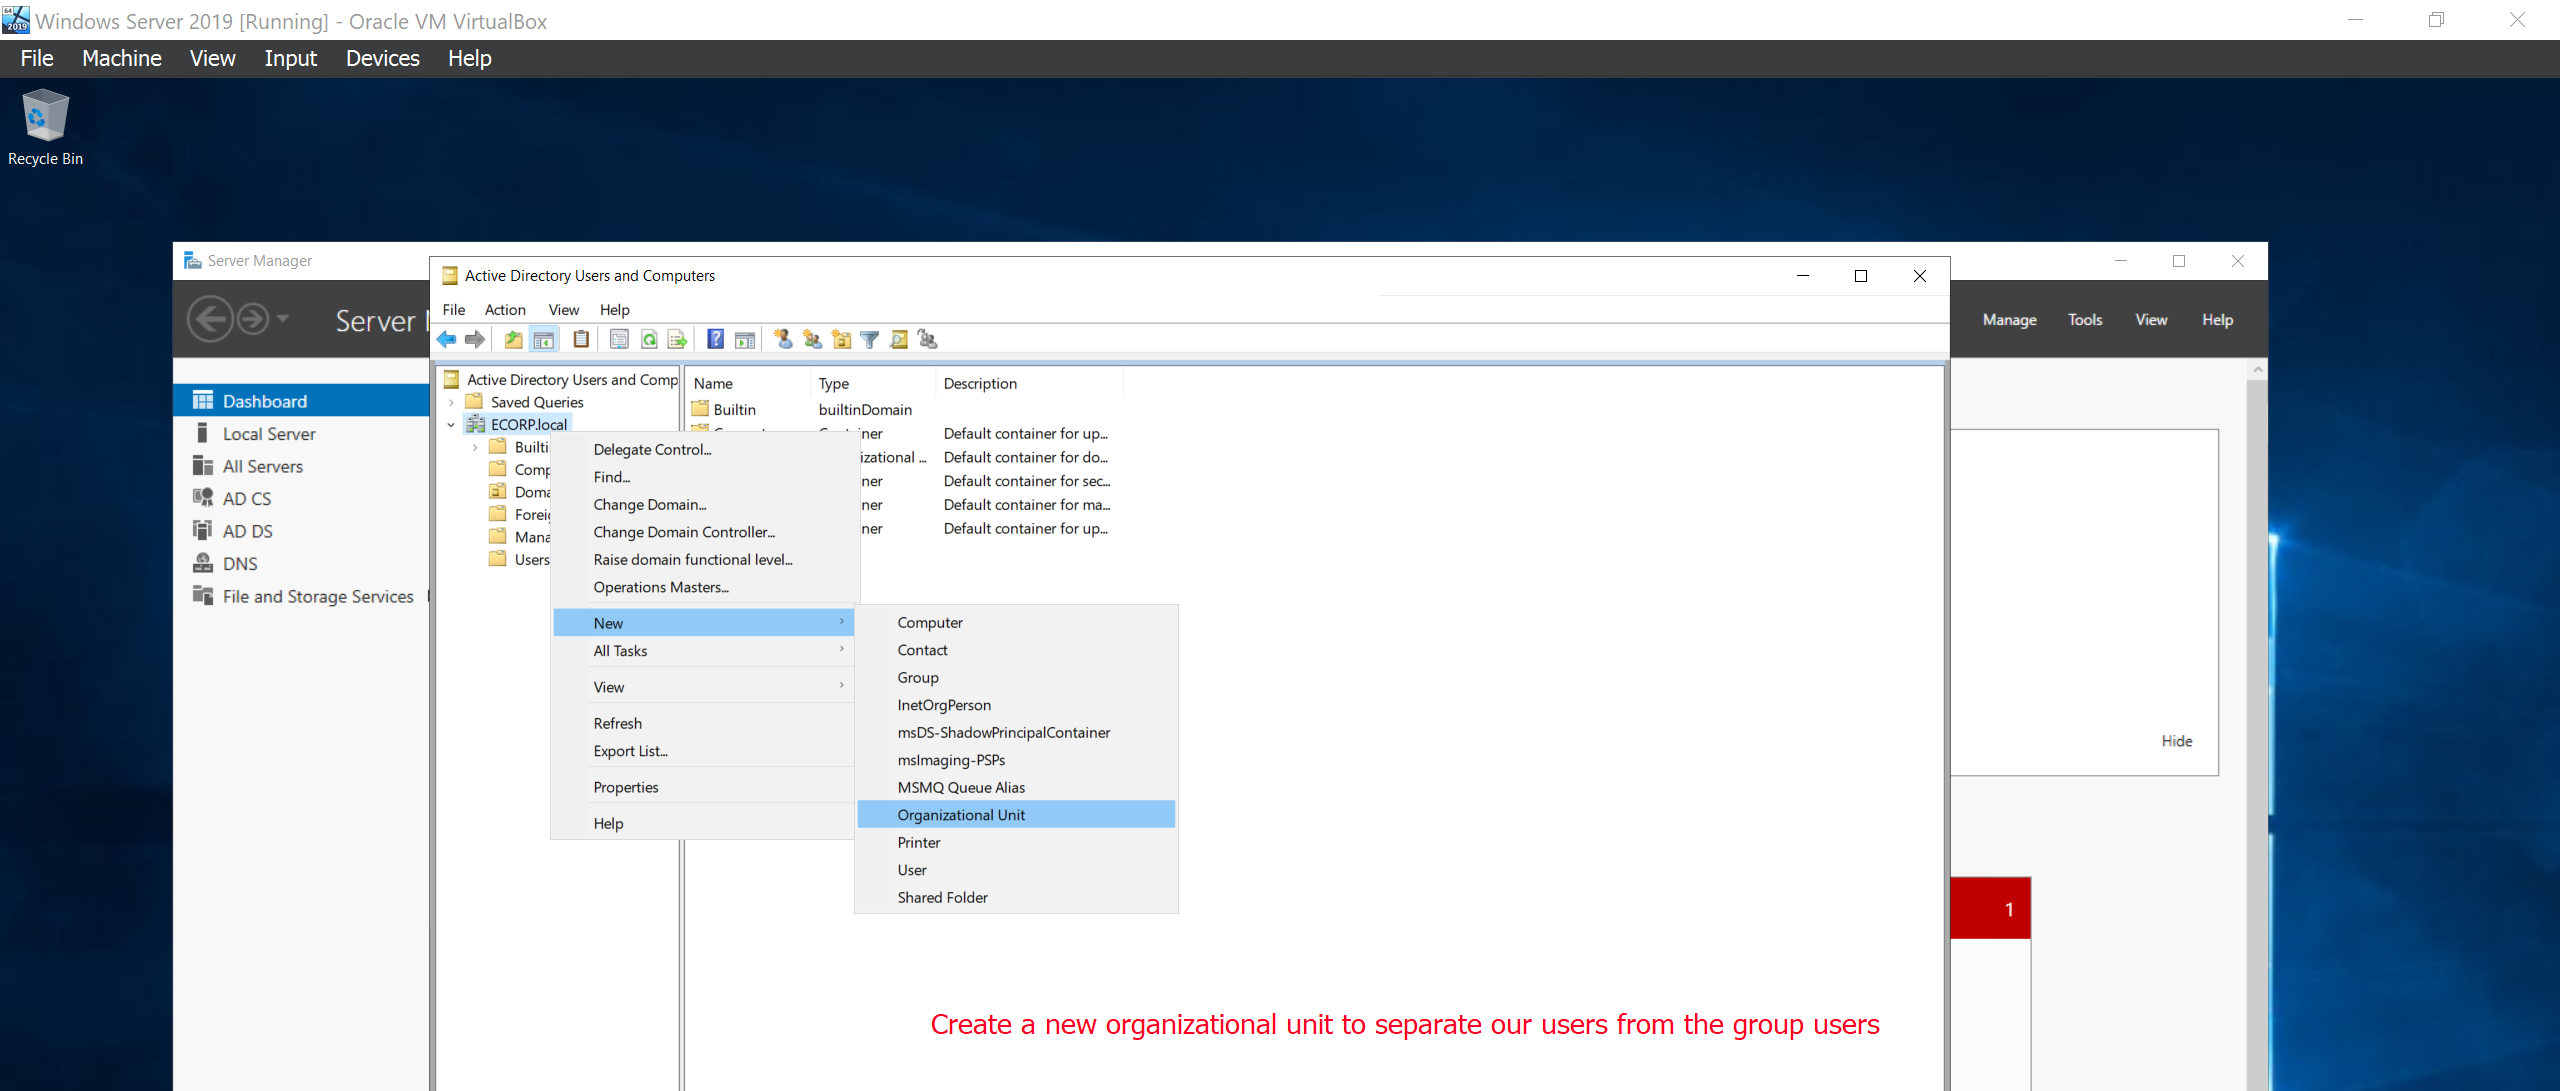Collapse the ECORP.local tree node

tap(451, 425)
